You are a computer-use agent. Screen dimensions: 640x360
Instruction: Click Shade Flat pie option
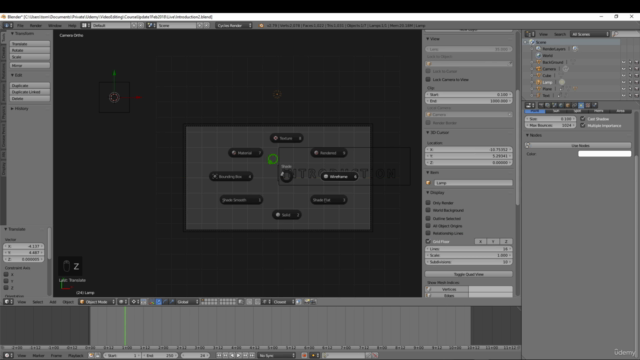click(x=329, y=200)
